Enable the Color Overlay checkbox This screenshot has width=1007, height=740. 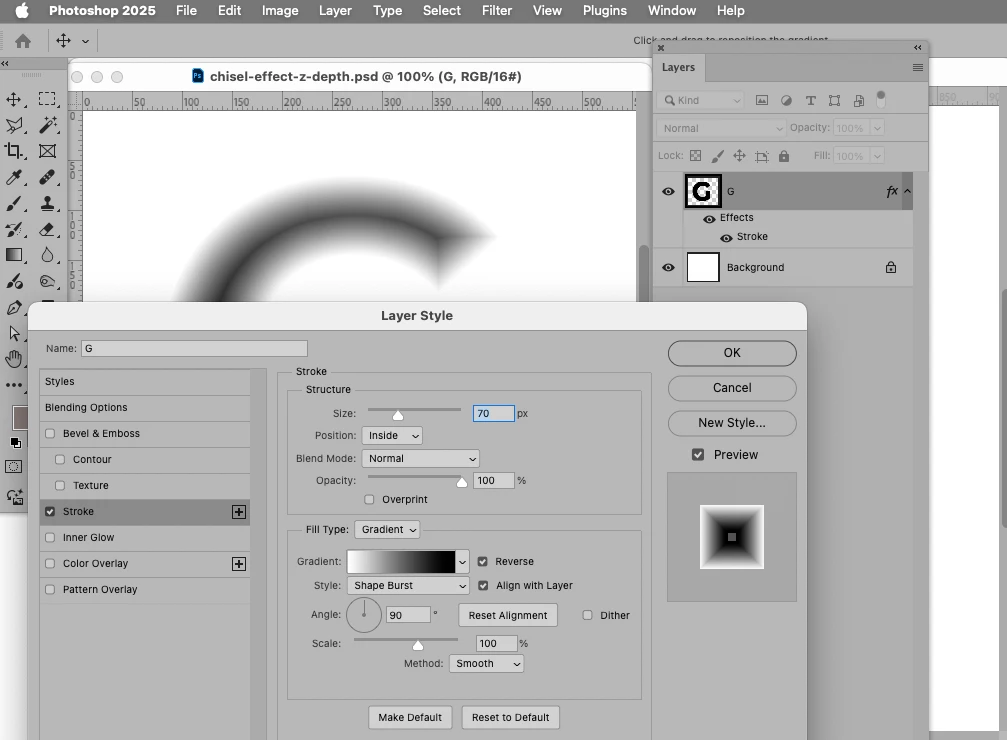click(x=50, y=563)
